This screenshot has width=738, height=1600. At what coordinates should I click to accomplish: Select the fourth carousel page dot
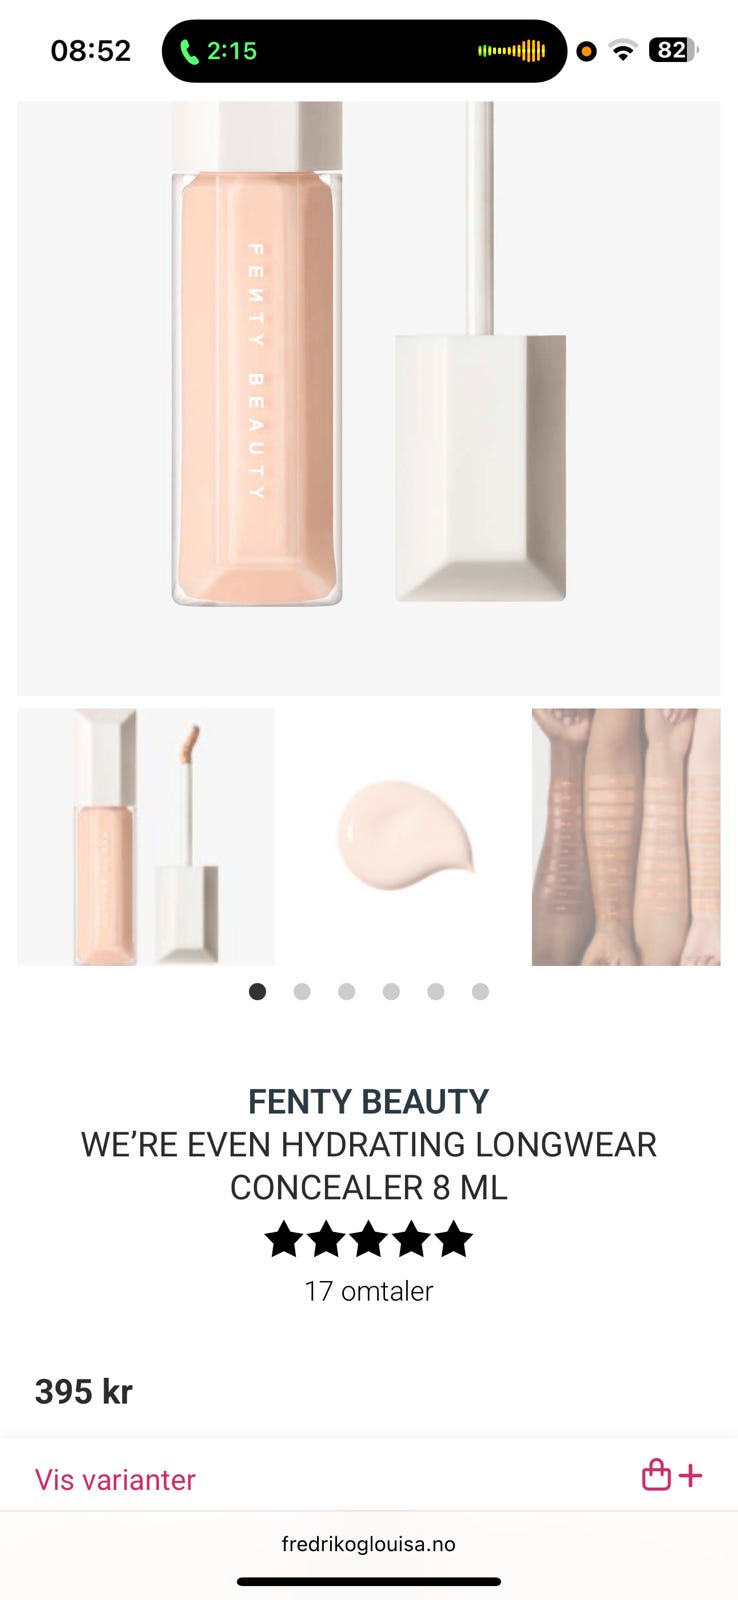coord(391,991)
